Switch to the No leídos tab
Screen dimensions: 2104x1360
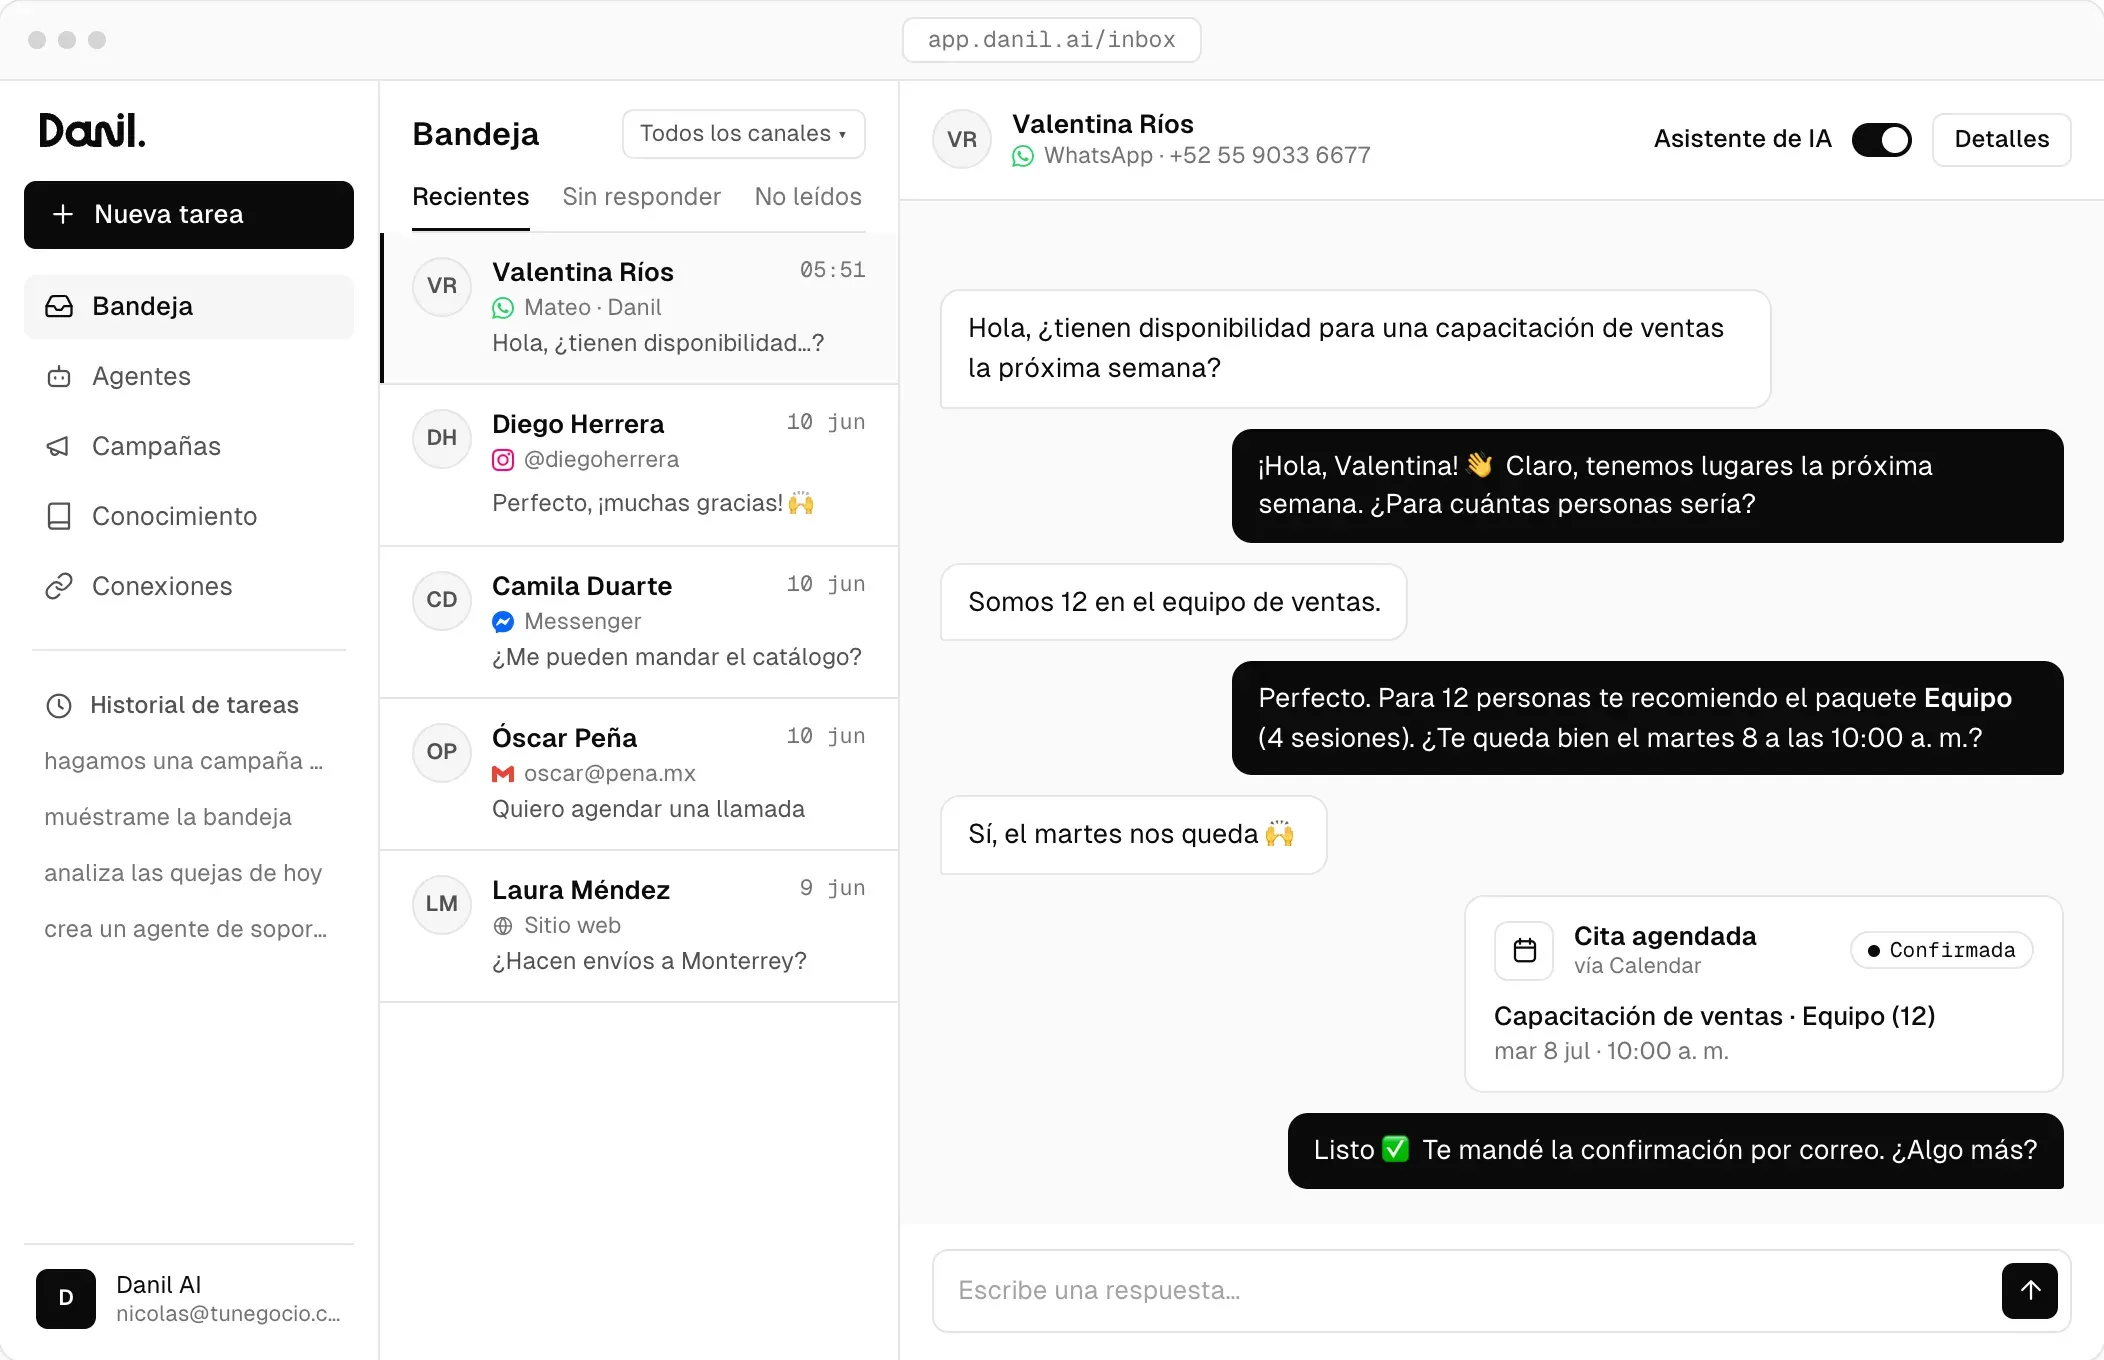[x=808, y=197]
